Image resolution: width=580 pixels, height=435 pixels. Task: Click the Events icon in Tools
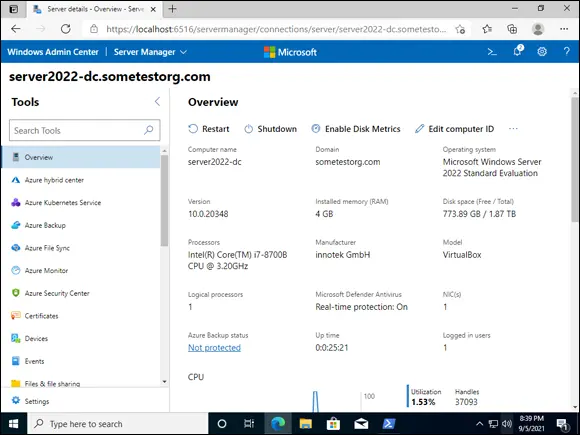pos(16,361)
